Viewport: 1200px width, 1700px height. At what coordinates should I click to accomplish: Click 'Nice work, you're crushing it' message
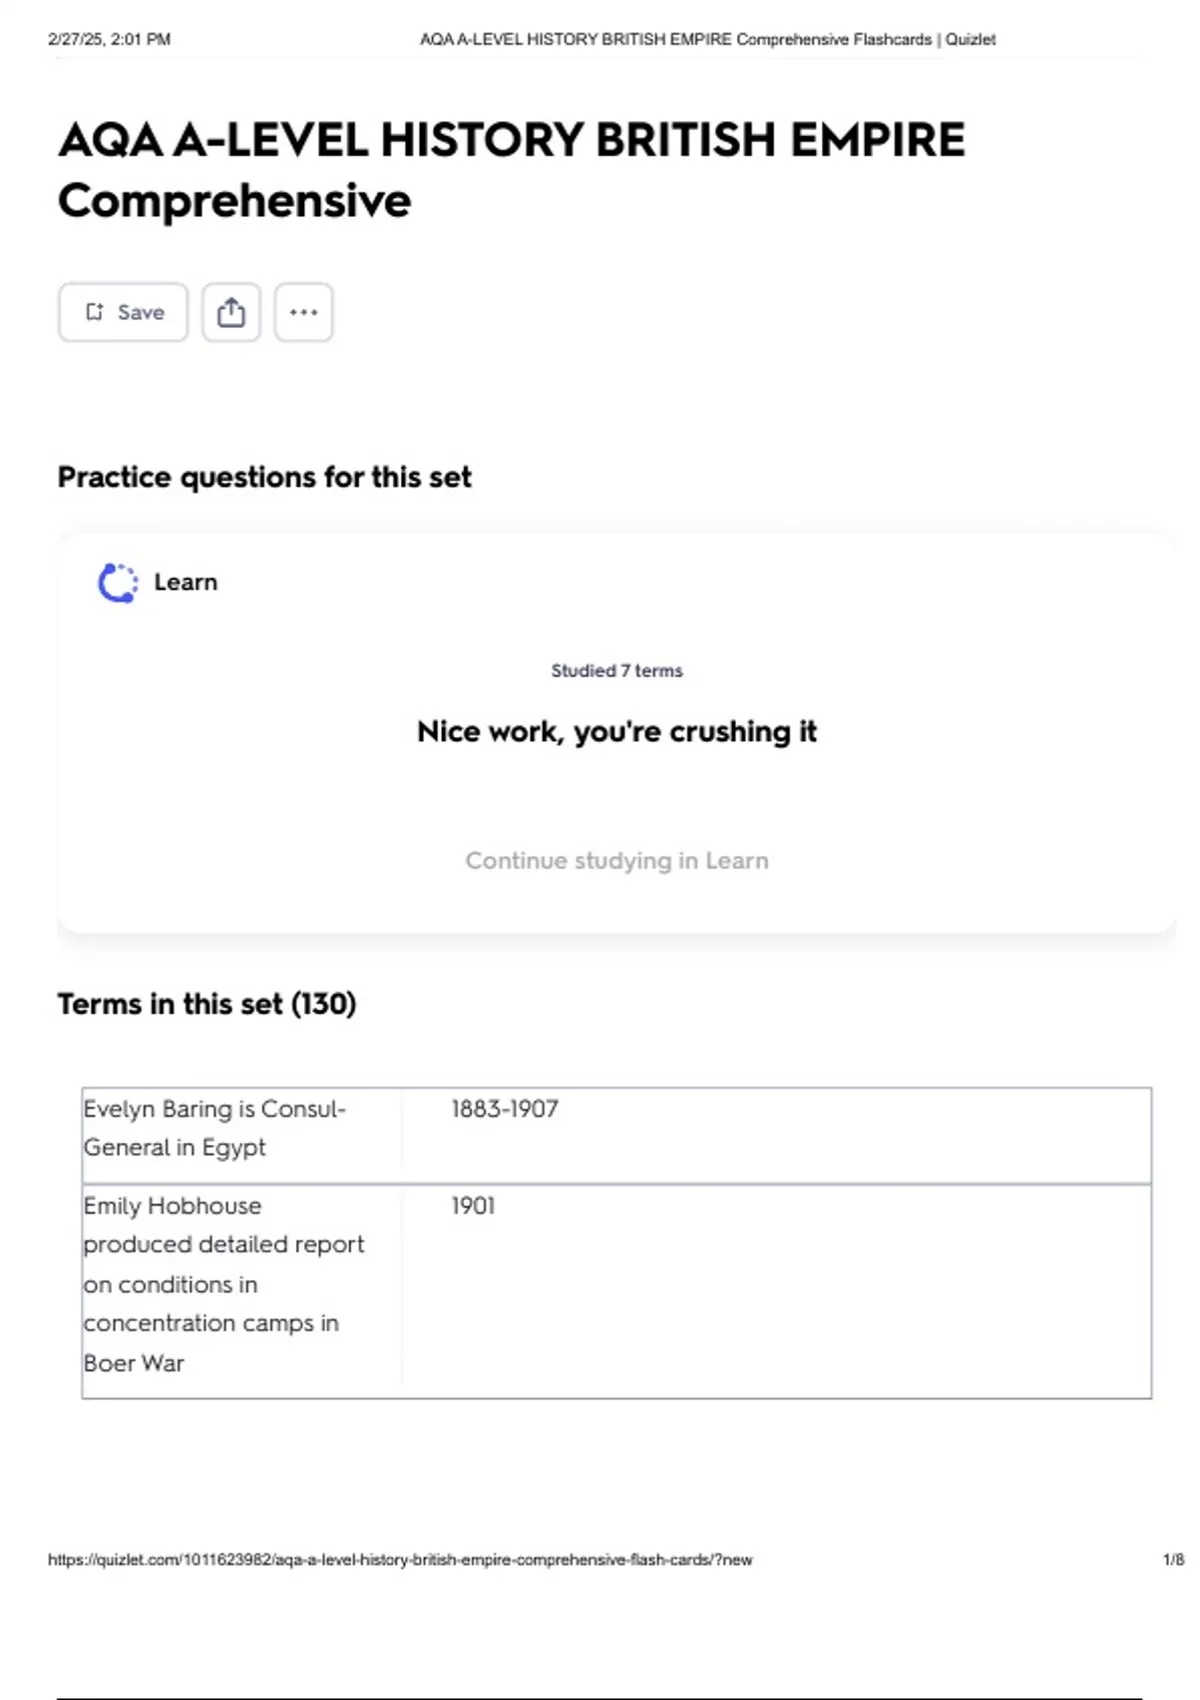pyautogui.click(x=617, y=732)
